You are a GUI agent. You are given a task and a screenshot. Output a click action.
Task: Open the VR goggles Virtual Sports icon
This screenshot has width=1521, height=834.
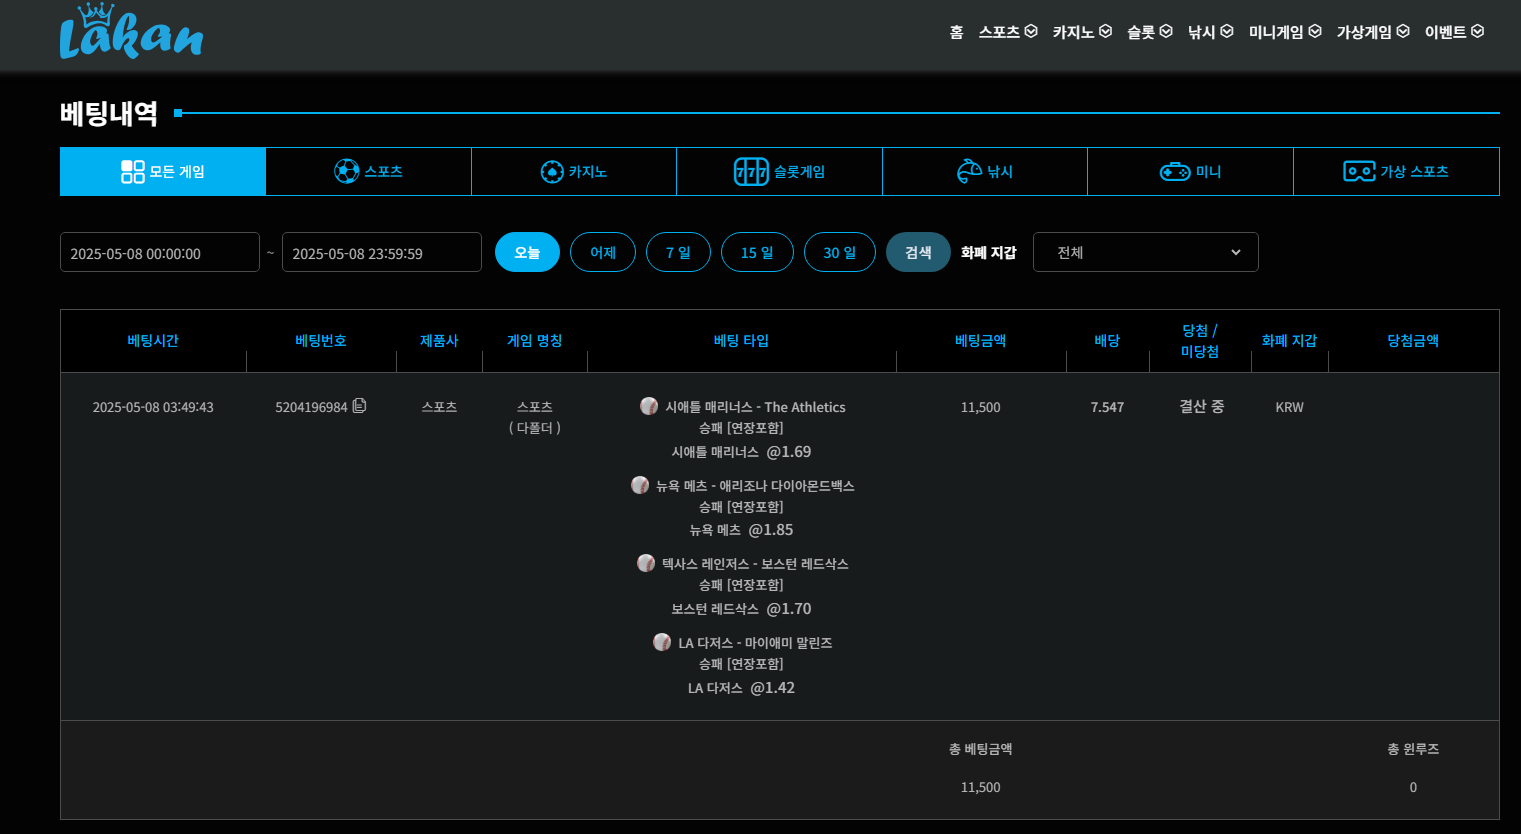[1359, 172]
